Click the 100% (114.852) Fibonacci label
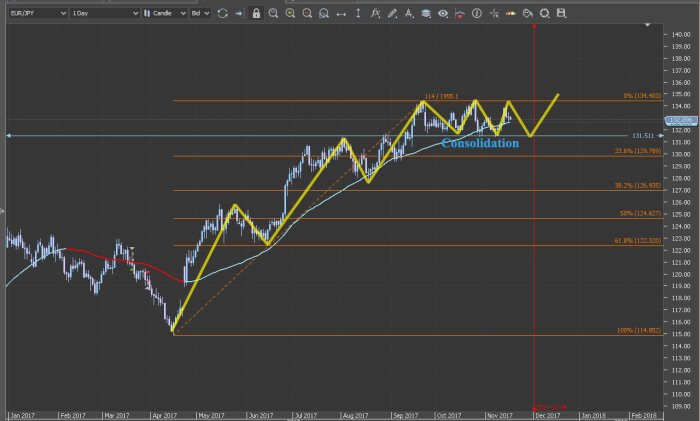This screenshot has width=700, height=421. click(639, 330)
